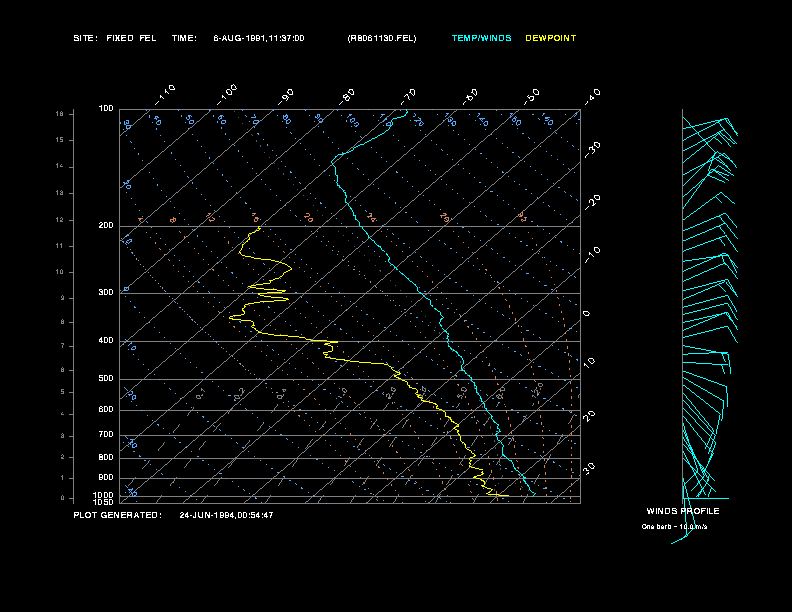792x612 pixels.
Task: Click the 'SITE:' header label
Action: 85,38
